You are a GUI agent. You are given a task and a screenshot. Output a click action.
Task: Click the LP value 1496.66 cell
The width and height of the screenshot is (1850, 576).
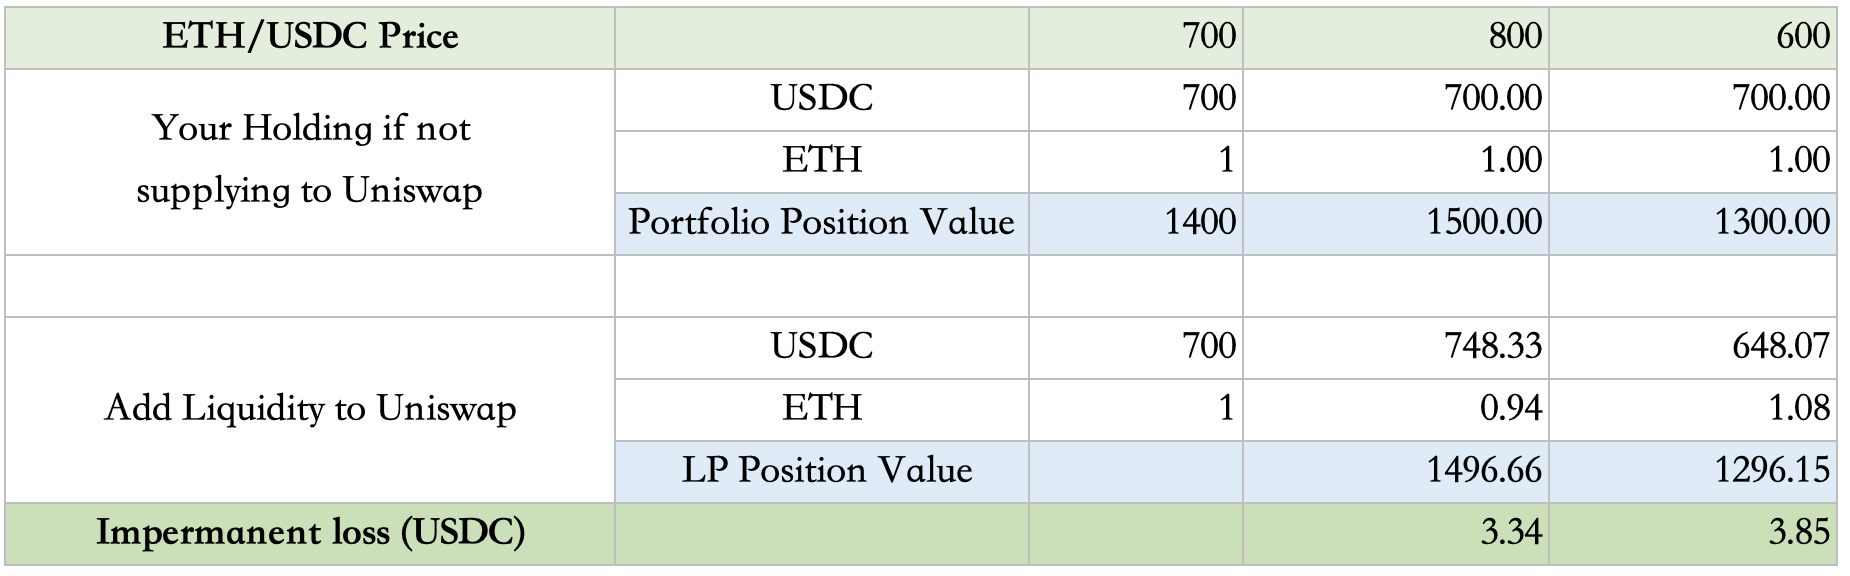coord(1395,471)
